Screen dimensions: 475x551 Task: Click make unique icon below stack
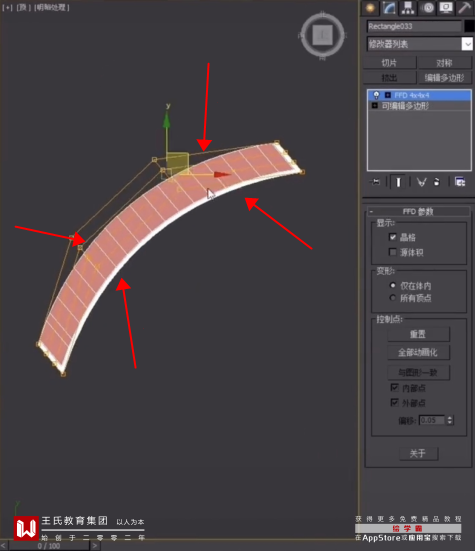click(x=421, y=182)
